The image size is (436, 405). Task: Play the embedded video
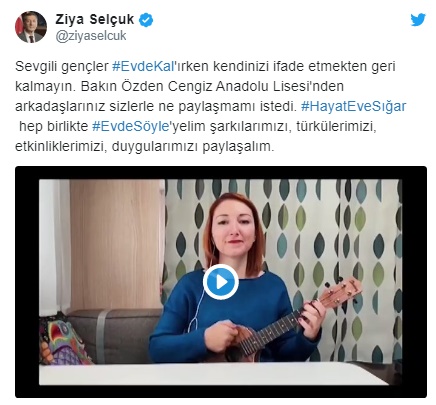click(x=220, y=282)
